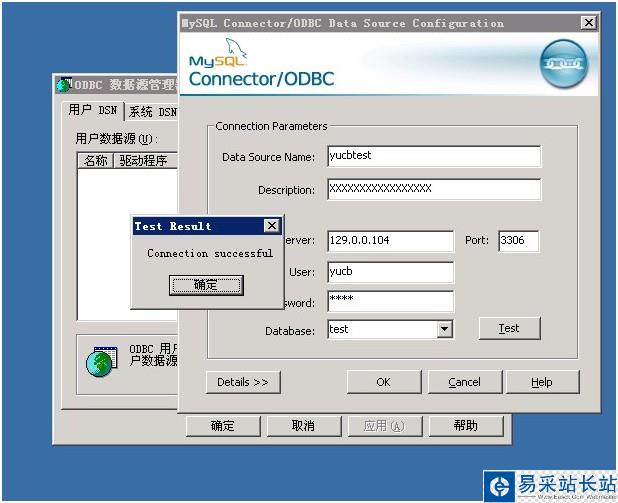Click the Port field showing 3306
Viewport: 618px width, 503px height.
pos(518,241)
